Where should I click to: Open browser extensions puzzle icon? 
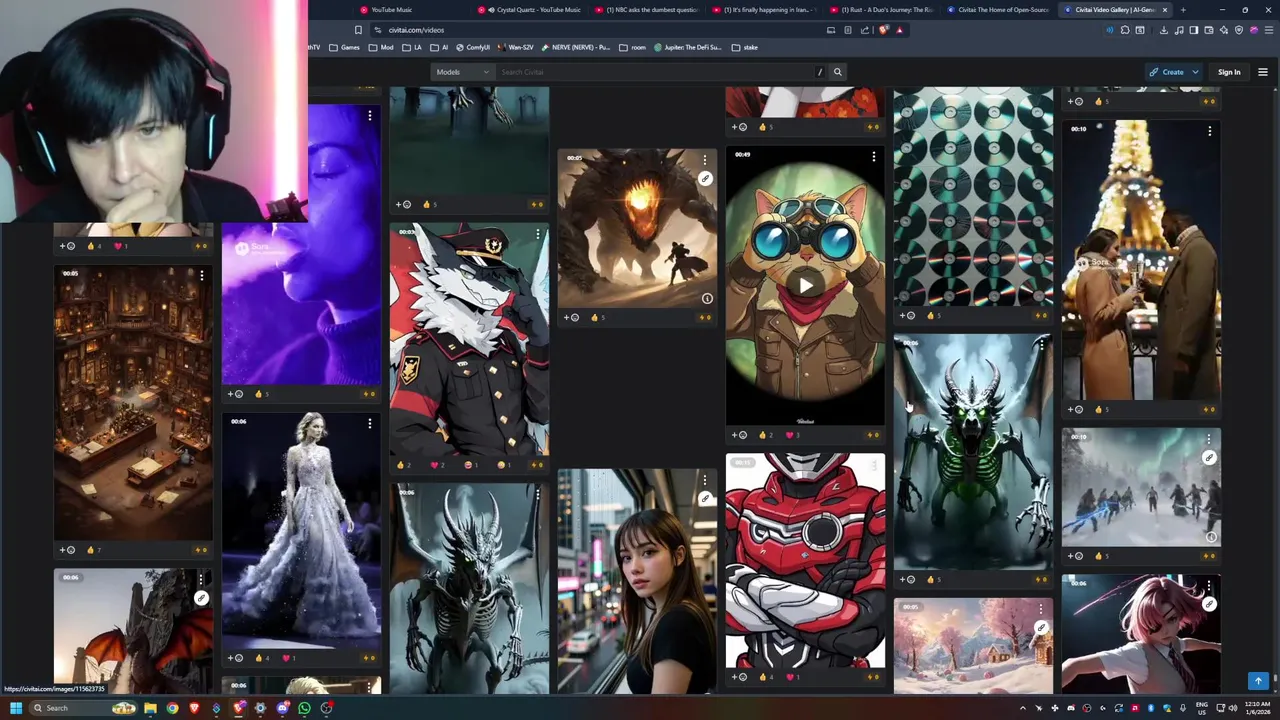tap(1125, 30)
